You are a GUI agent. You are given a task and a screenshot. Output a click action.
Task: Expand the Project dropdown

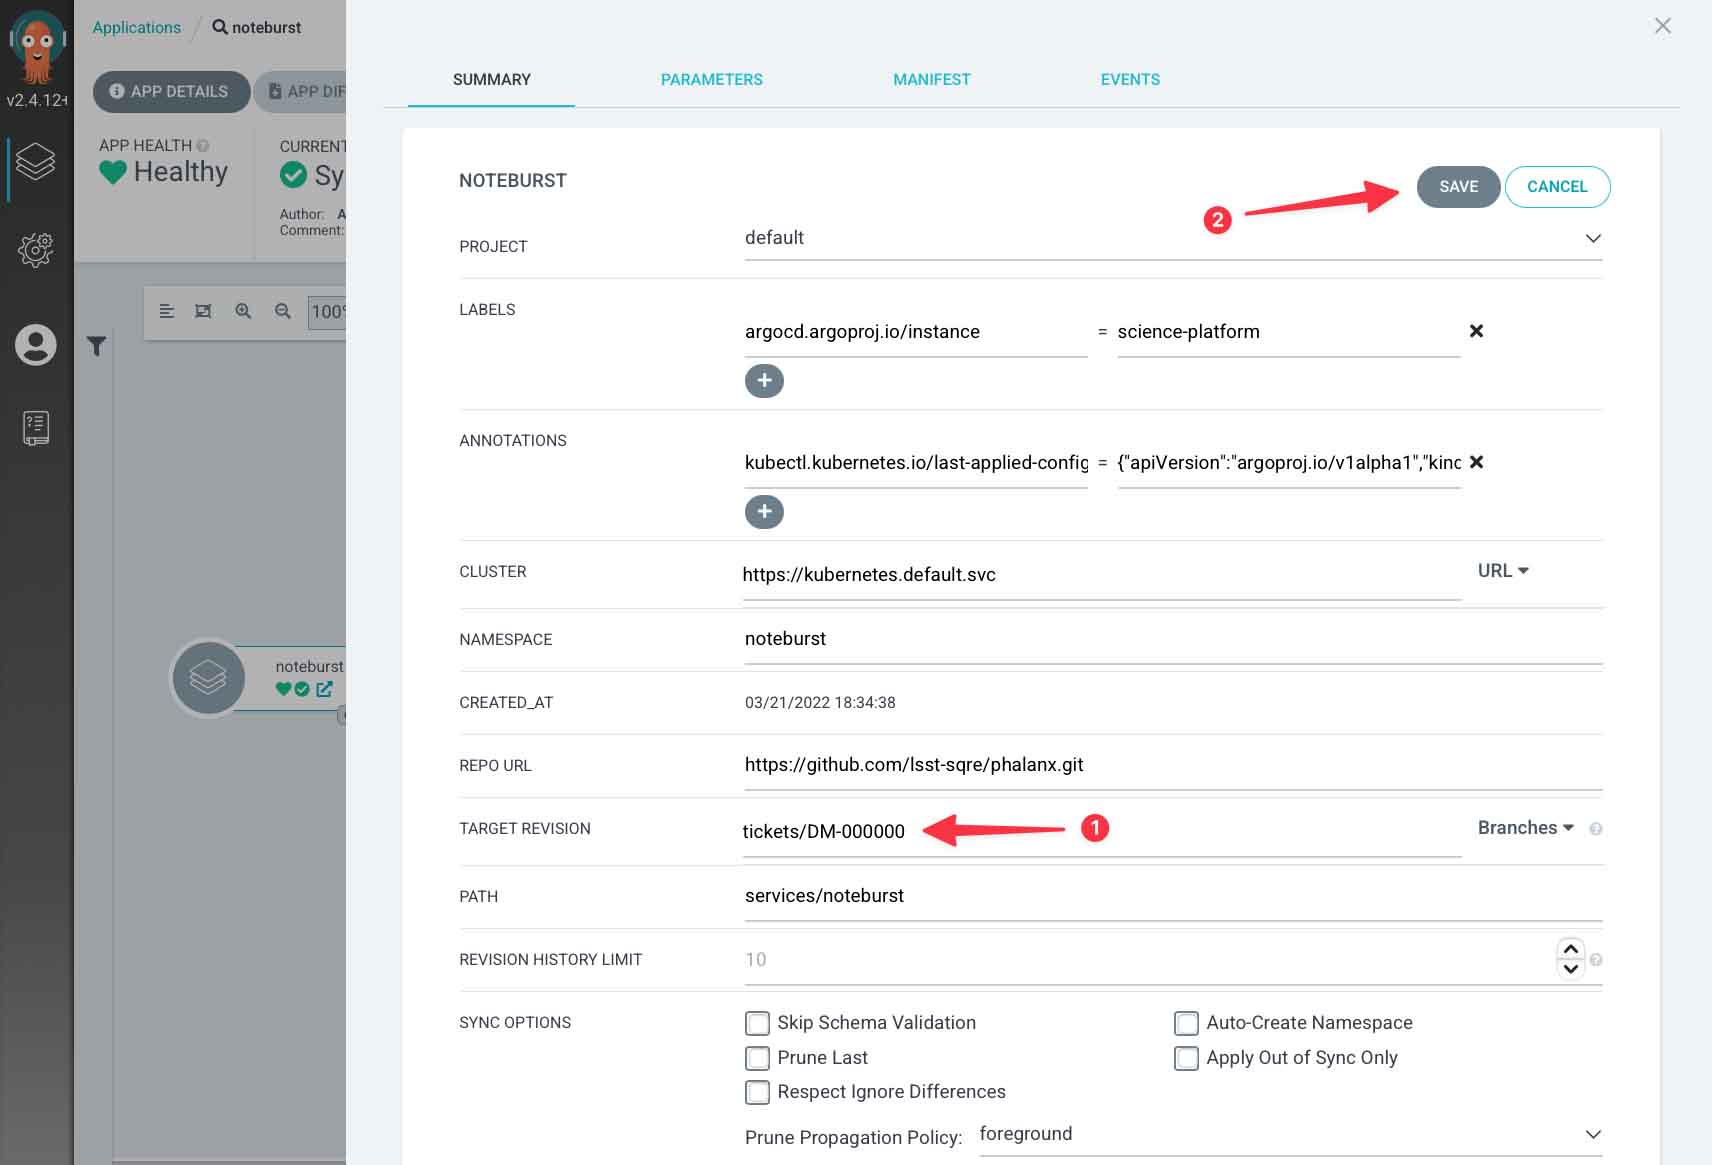[1593, 238]
